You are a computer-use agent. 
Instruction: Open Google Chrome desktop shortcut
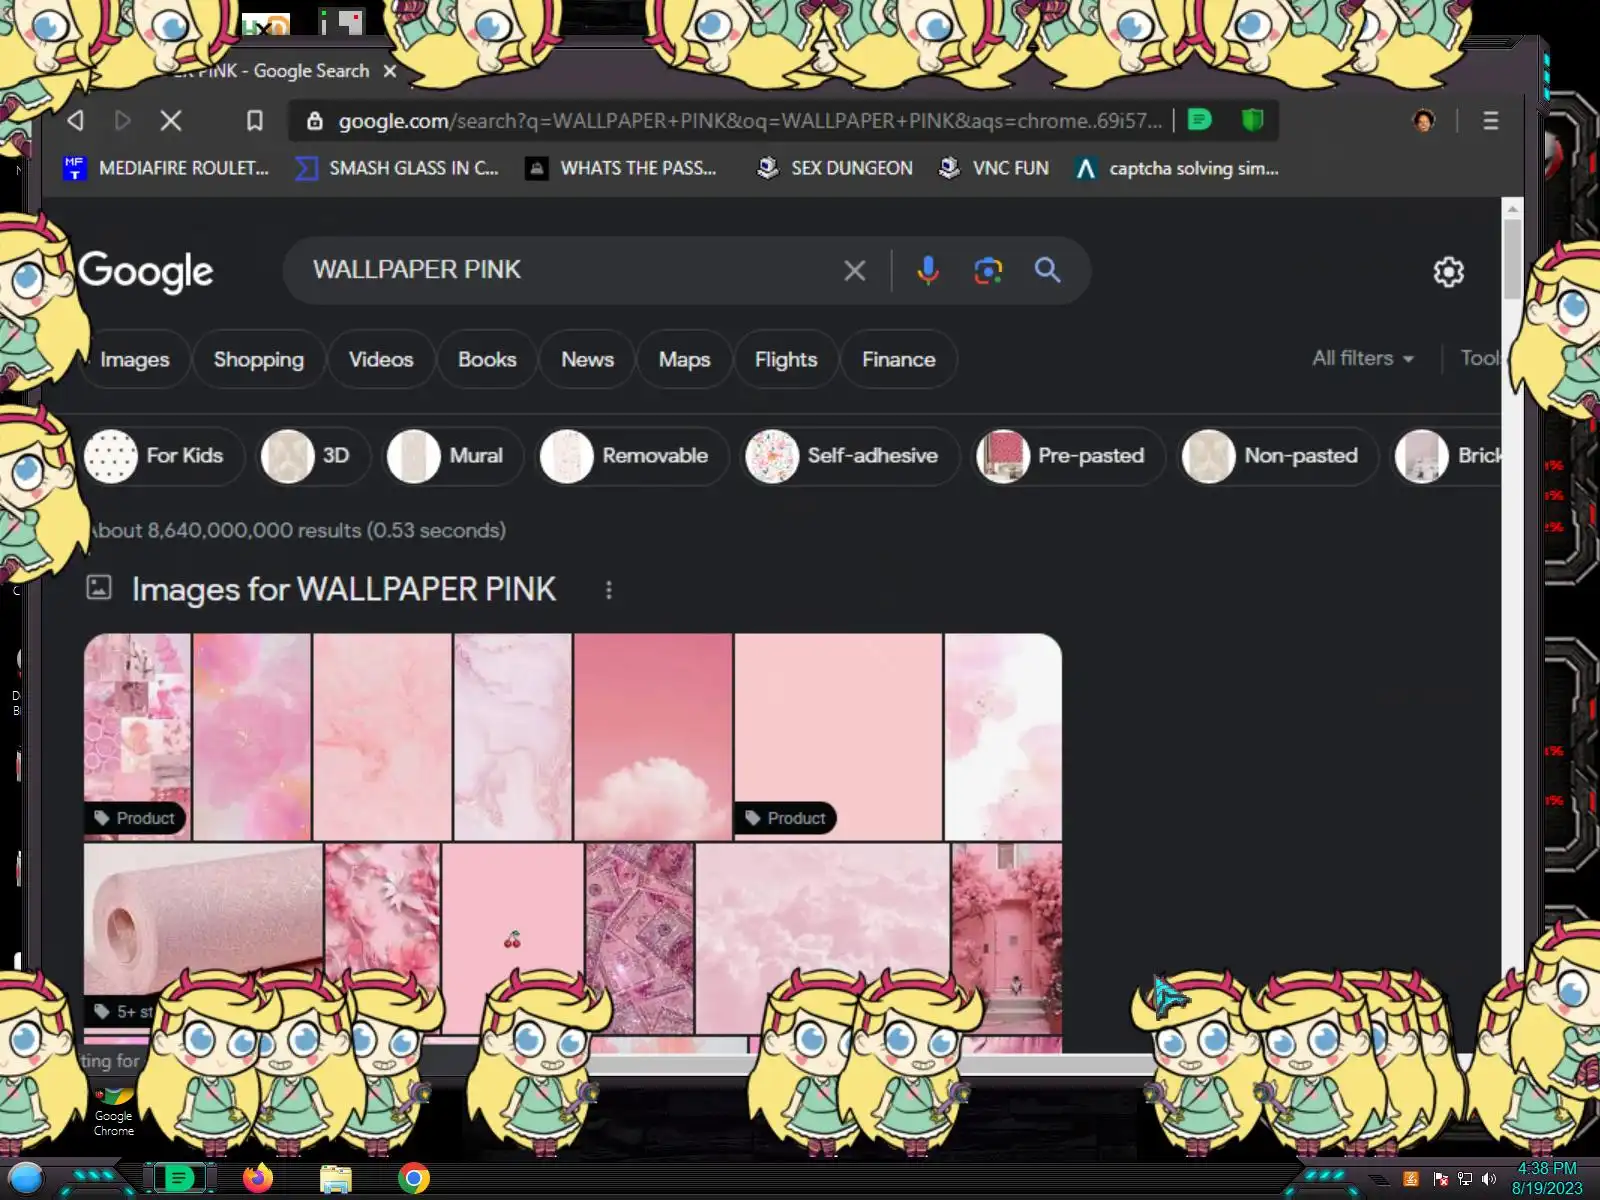[x=114, y=1111]
